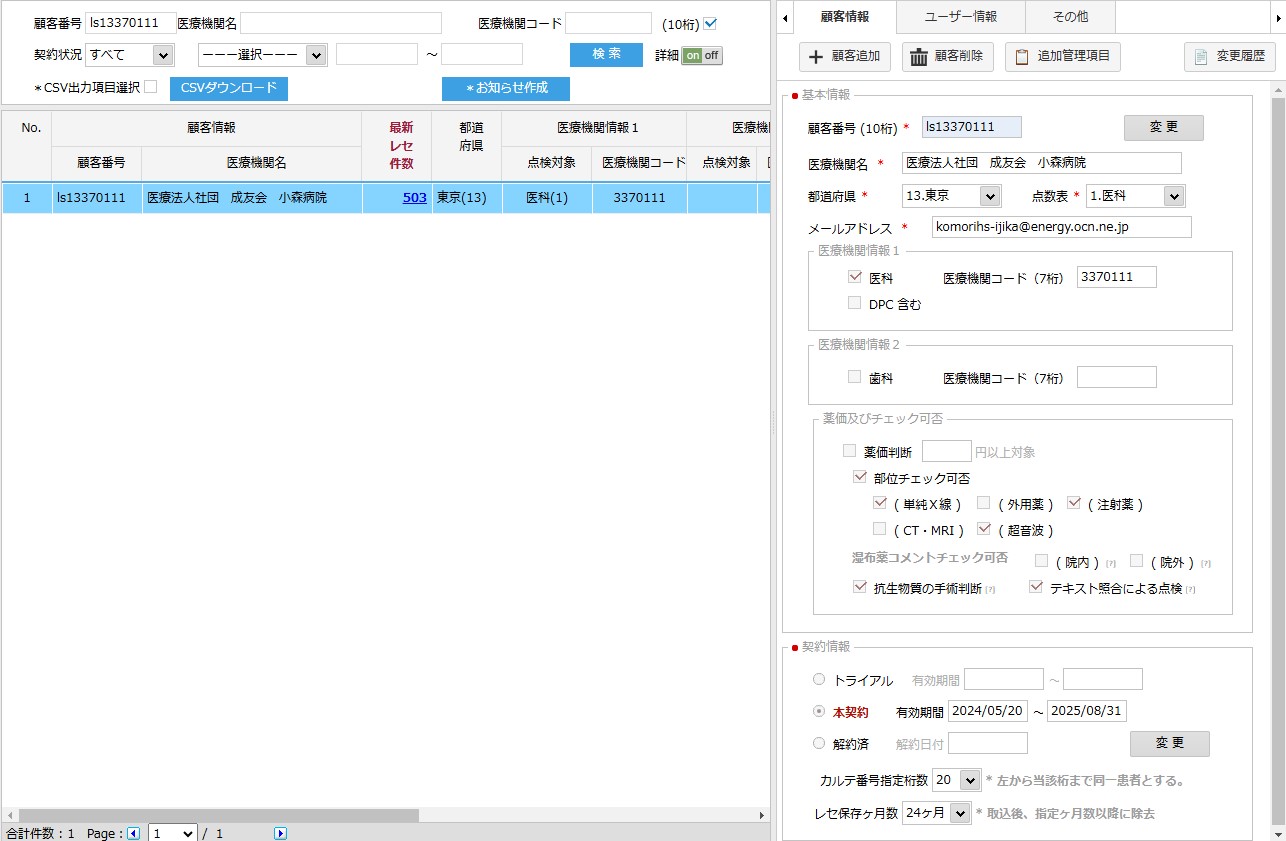
Task: Click 有効期間 start date 2024/05/20
Action: [987, 711]
